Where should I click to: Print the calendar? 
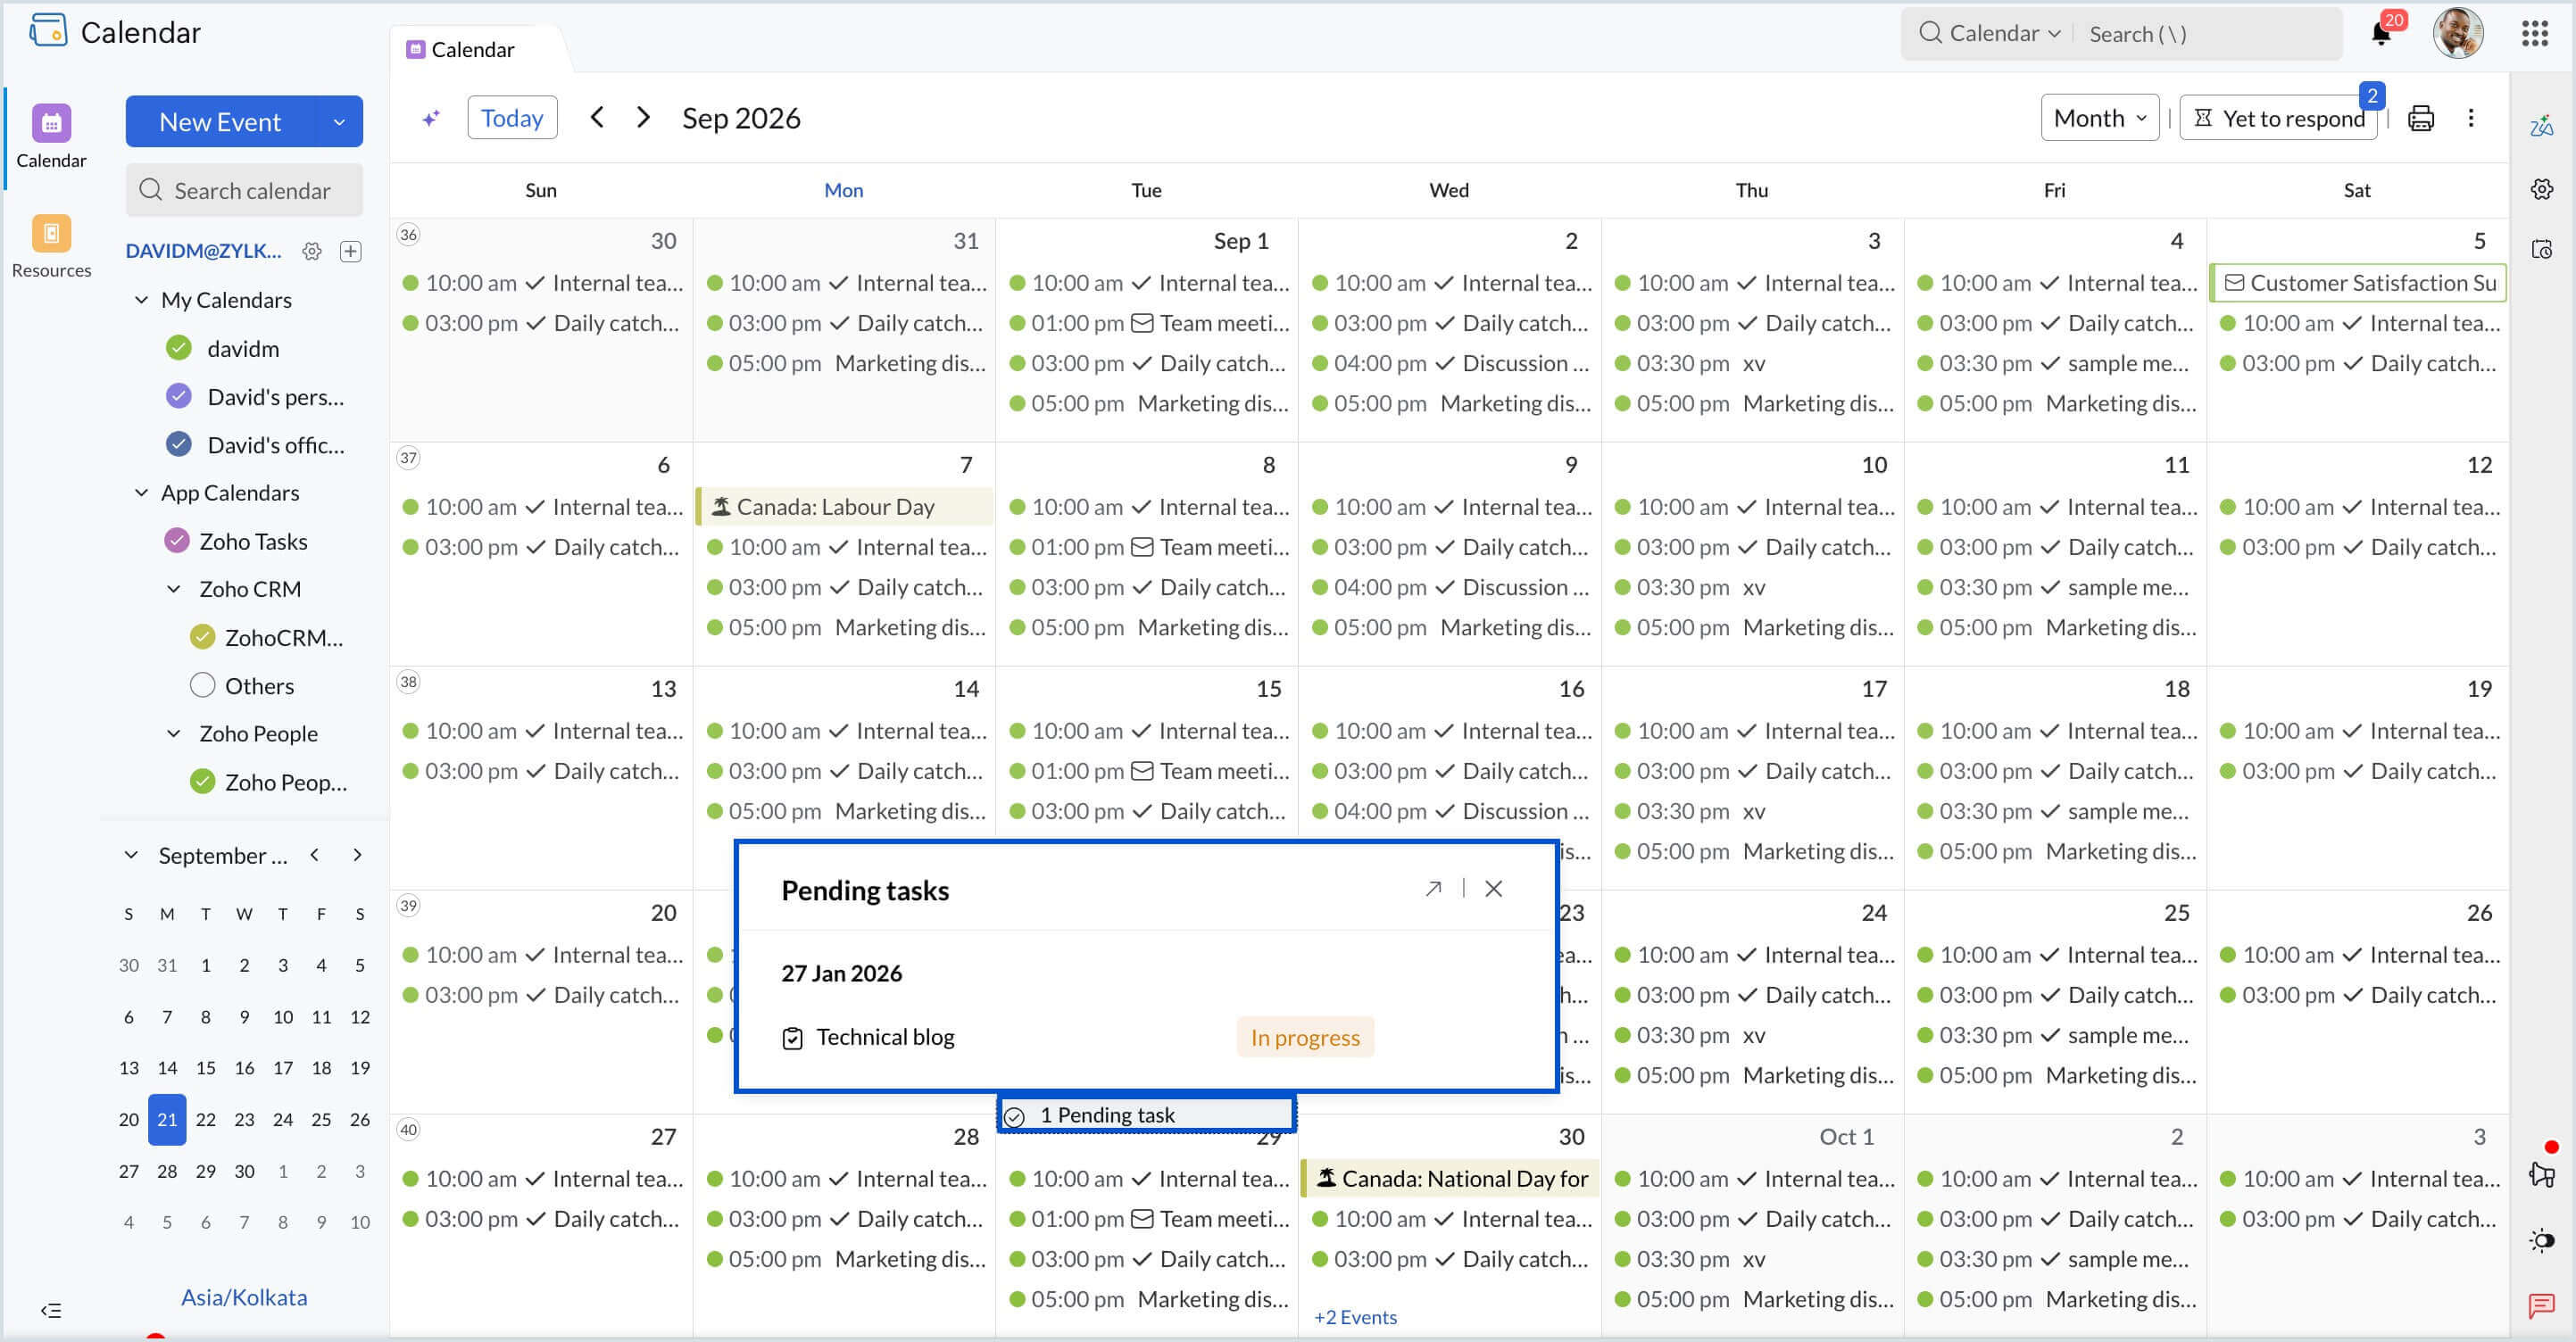click(x=2420, y=118)
